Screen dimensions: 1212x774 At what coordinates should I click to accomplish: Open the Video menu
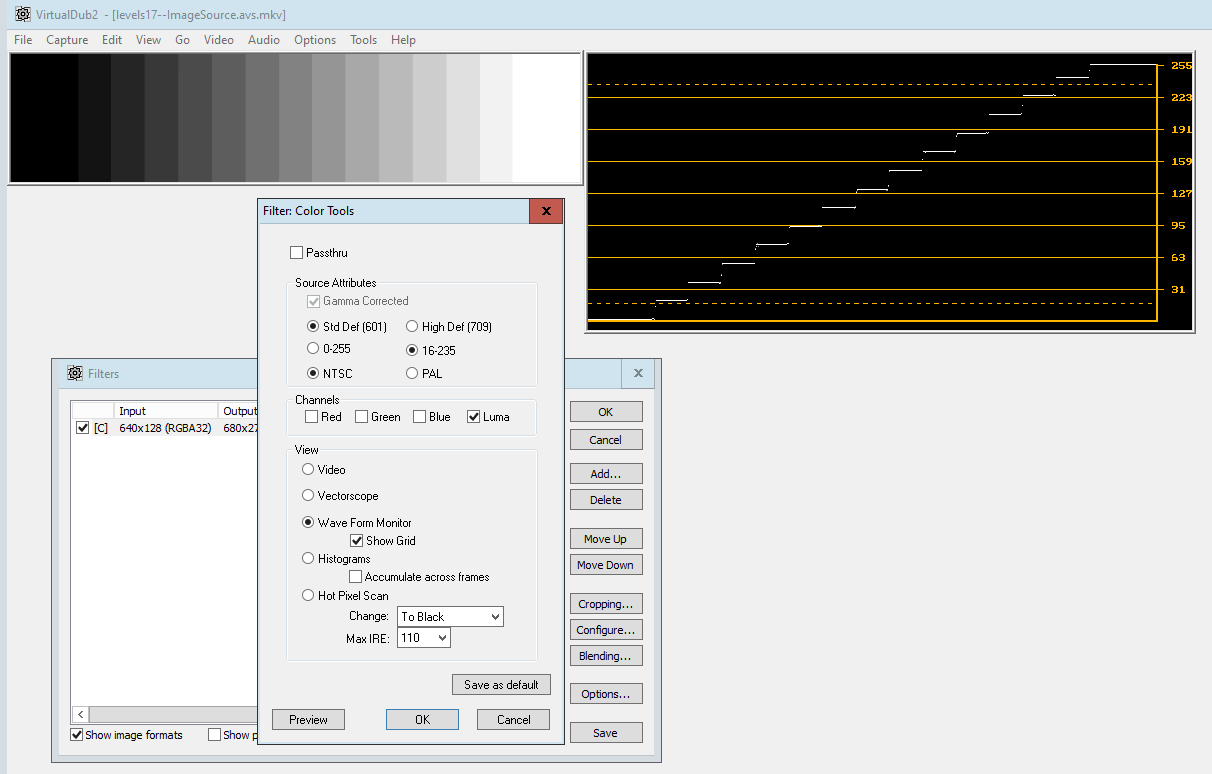click(218, 40)
